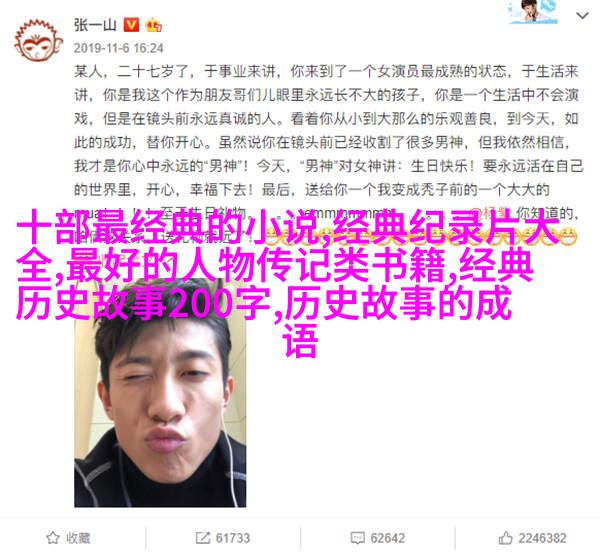Open the @杨紫 mention link
Screen dimensions: 600x558
492,213
